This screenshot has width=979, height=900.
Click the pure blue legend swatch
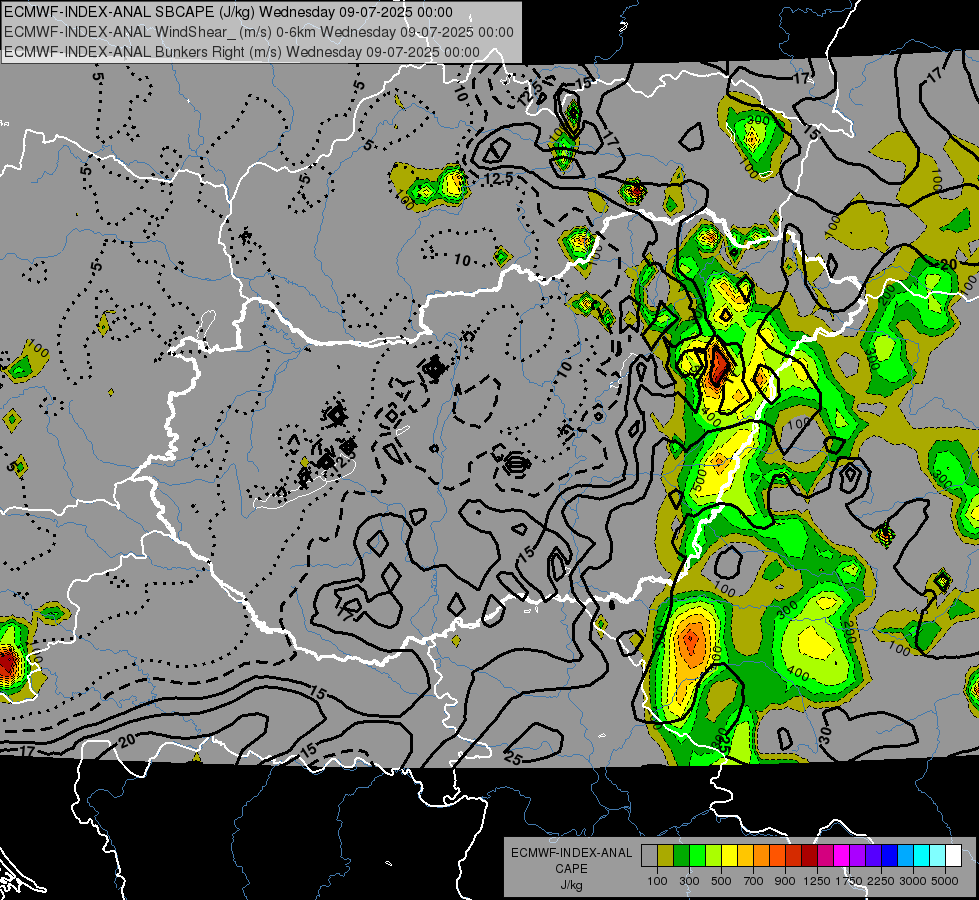point(890,856)
